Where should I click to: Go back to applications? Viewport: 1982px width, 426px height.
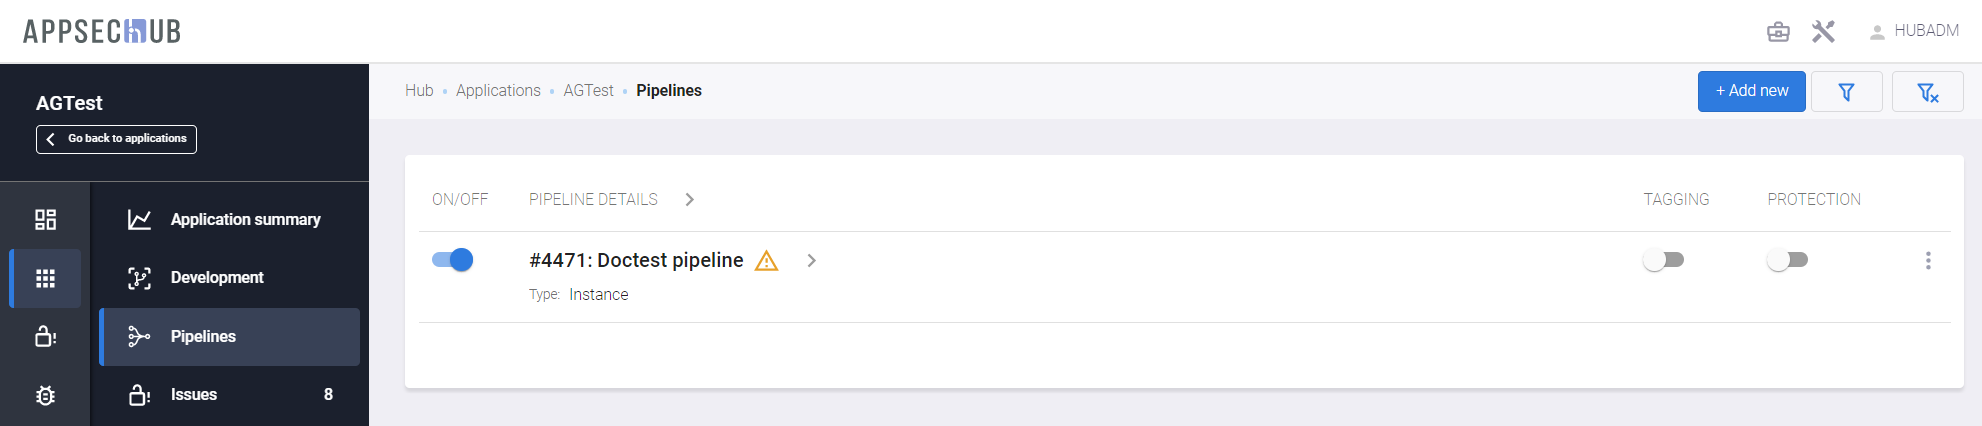coord(117,139)
